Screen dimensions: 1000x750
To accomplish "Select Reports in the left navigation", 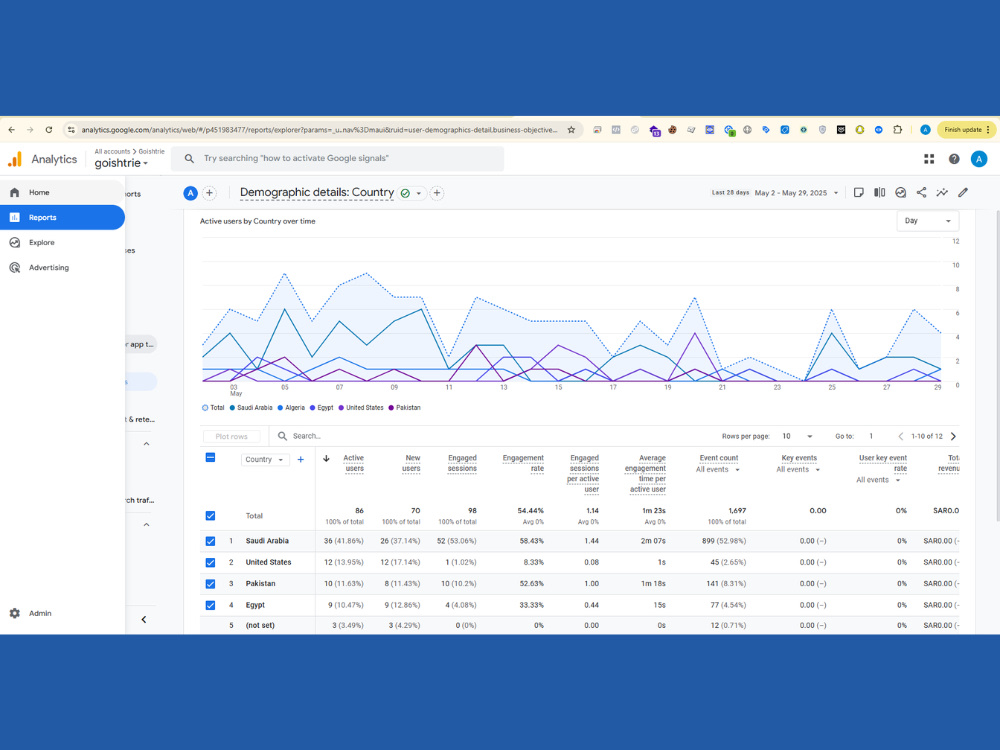I will click(62, 217).
